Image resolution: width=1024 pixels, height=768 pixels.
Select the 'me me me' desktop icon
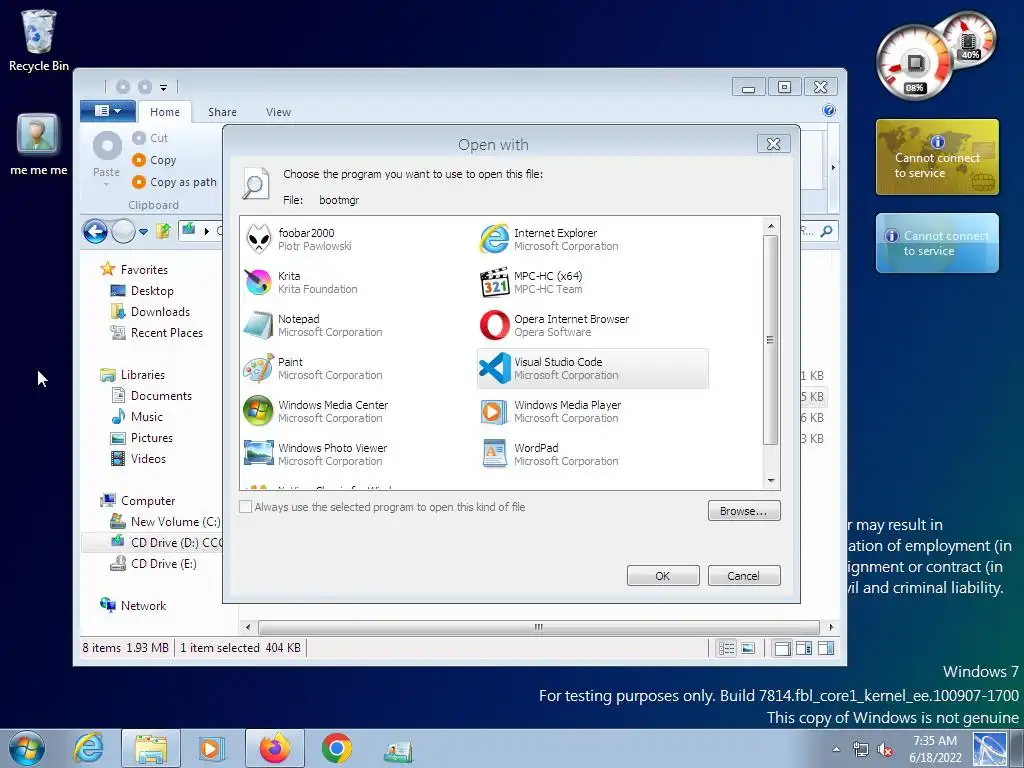tap(39, 144)
